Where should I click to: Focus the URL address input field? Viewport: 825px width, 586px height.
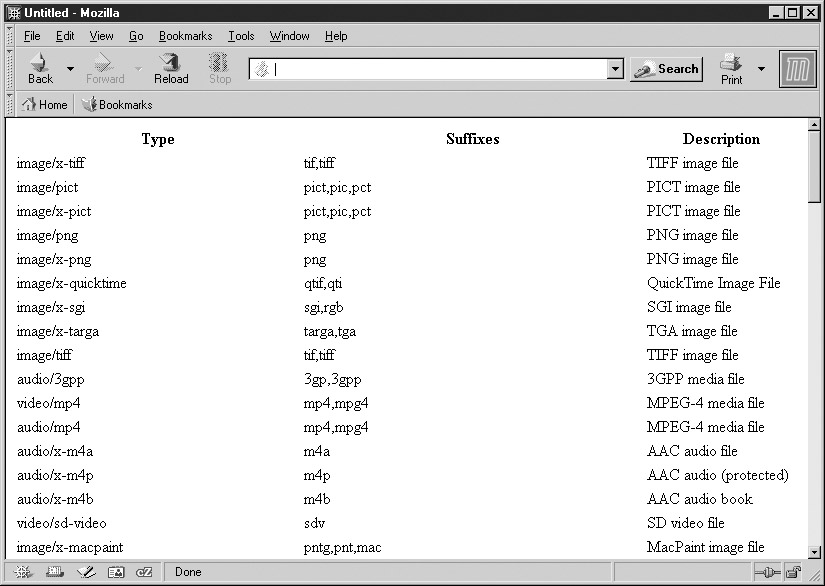point(438,69)
